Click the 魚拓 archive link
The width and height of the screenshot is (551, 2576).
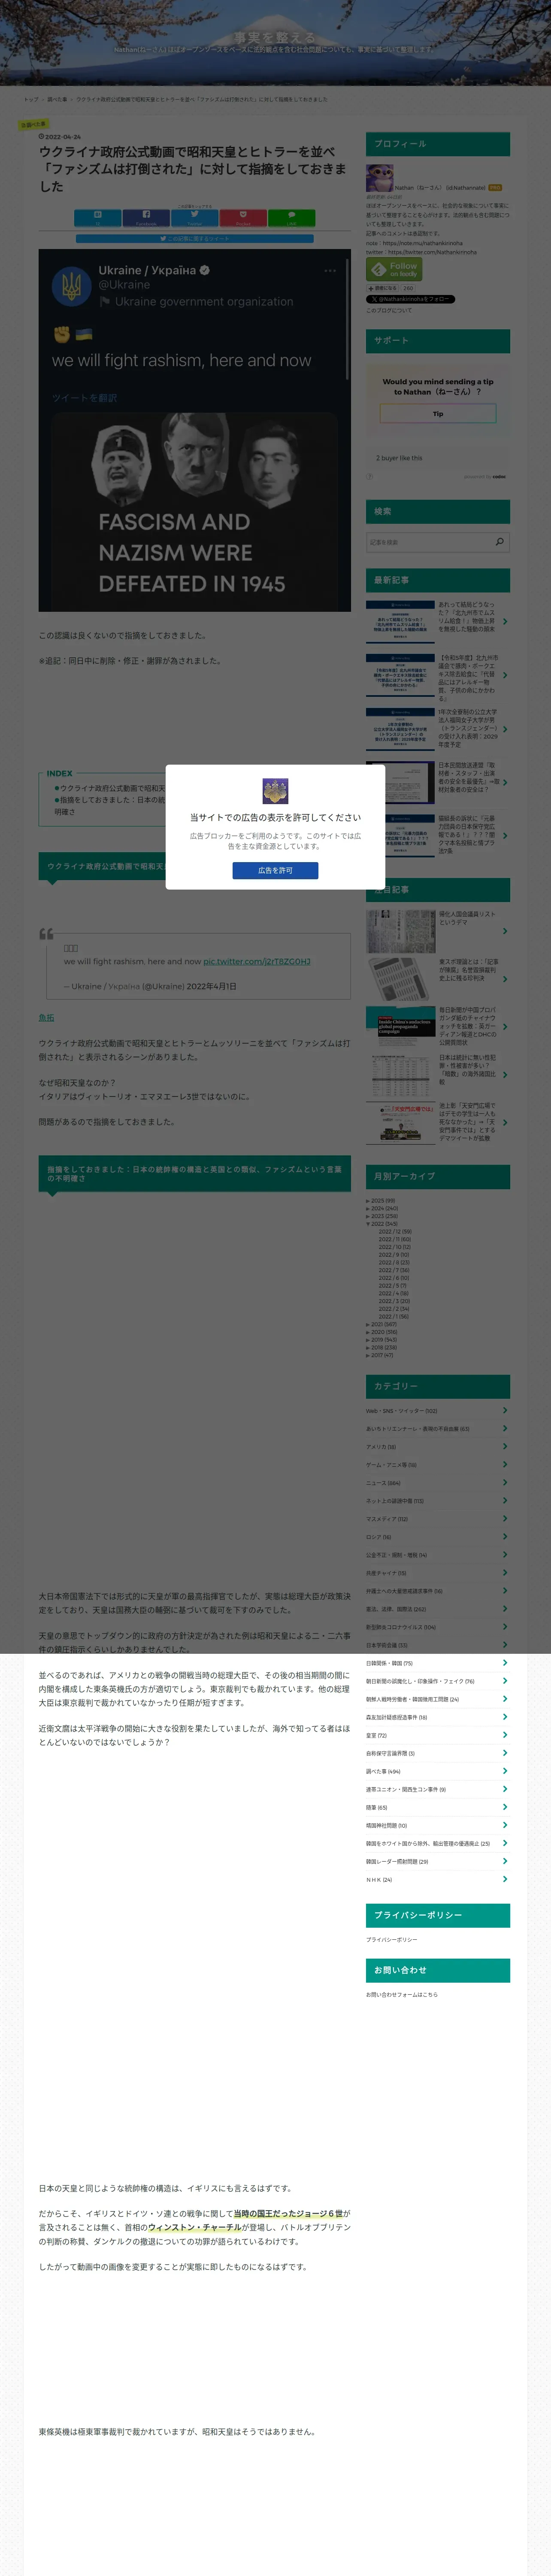[x=46, y=1017]
